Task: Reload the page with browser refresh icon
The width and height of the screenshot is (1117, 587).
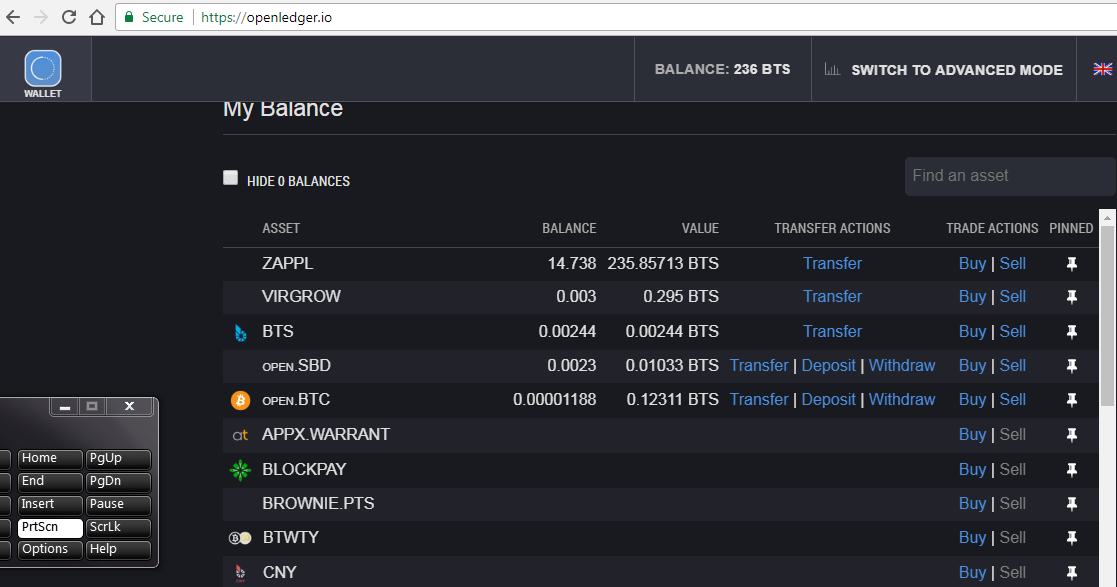Action: click(x=68, y=17)
